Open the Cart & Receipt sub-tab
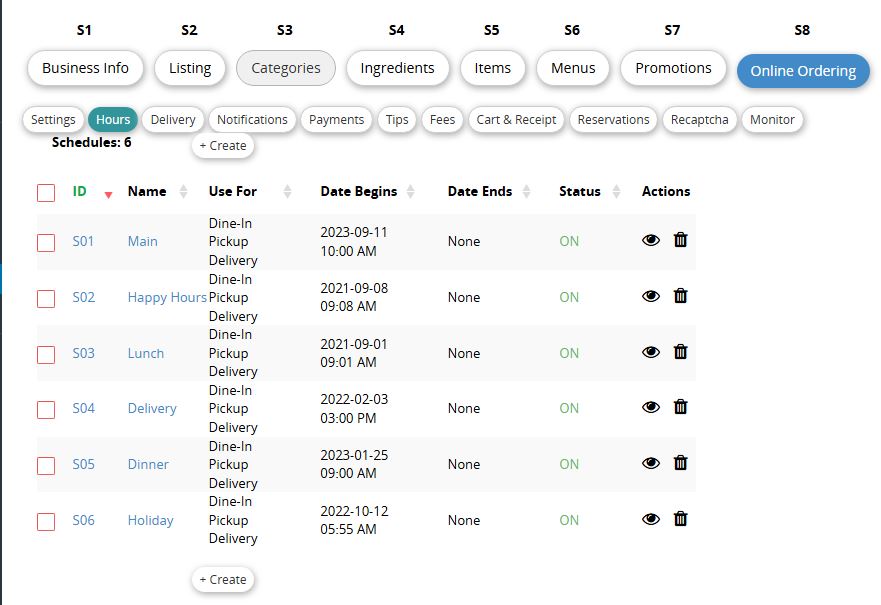Image resolution: width=881 pixels, height=605 pixels. [x=516, y=120]
